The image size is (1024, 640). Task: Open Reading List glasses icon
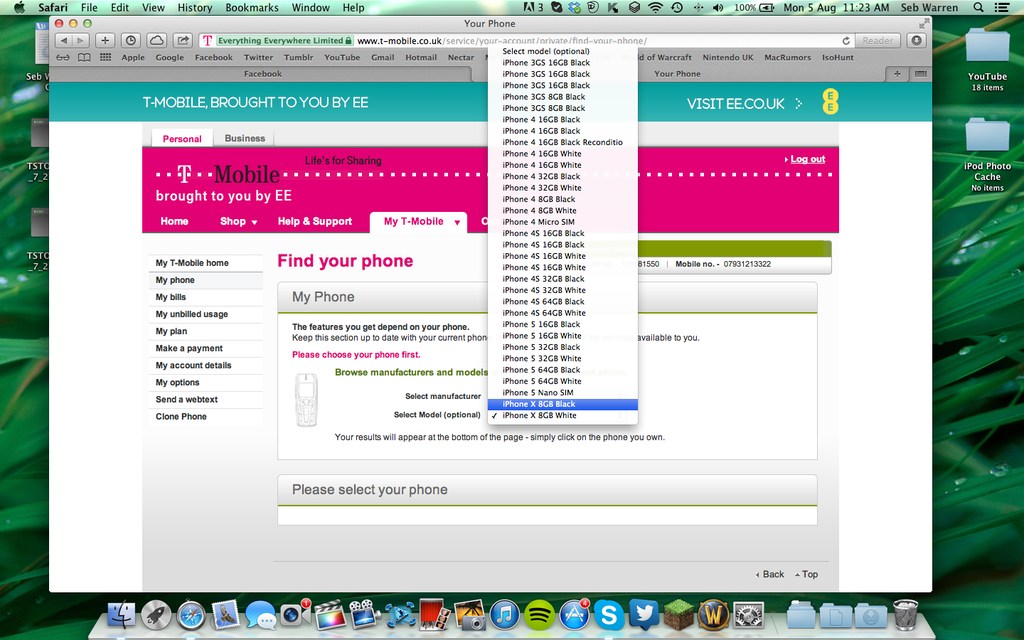pos(63,57)
